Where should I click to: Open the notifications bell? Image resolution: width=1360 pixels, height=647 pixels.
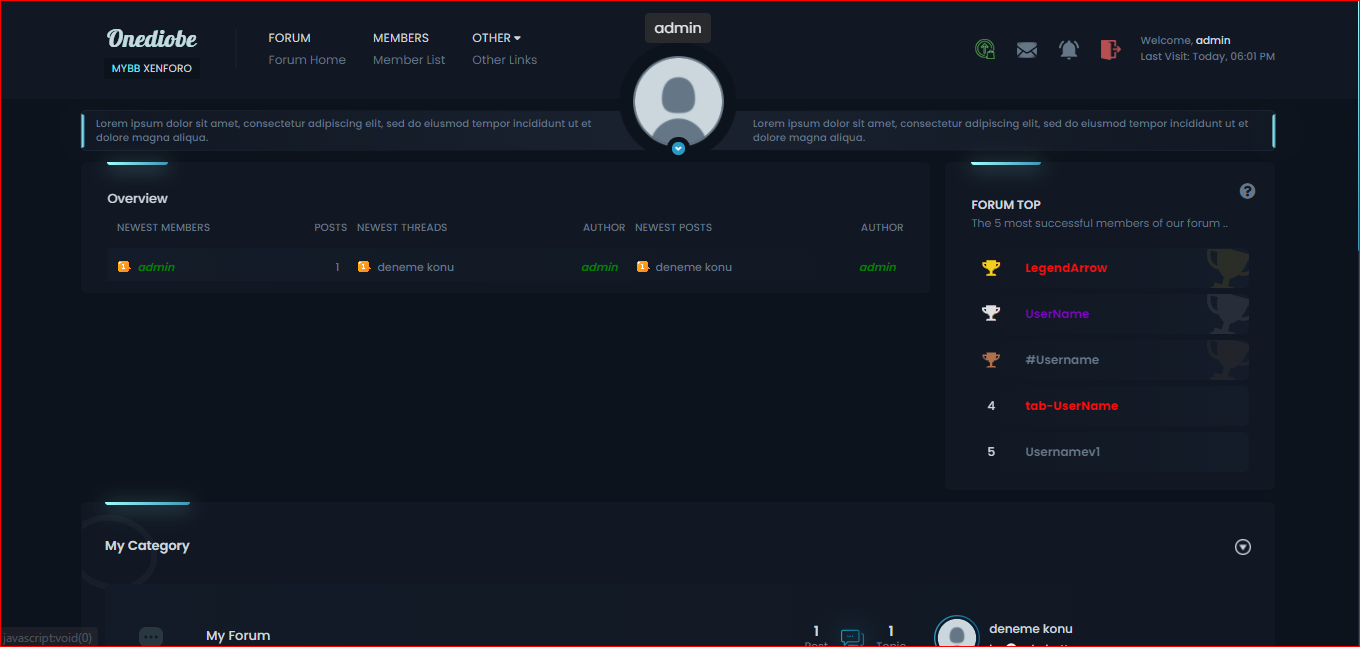click(1069, 50)
